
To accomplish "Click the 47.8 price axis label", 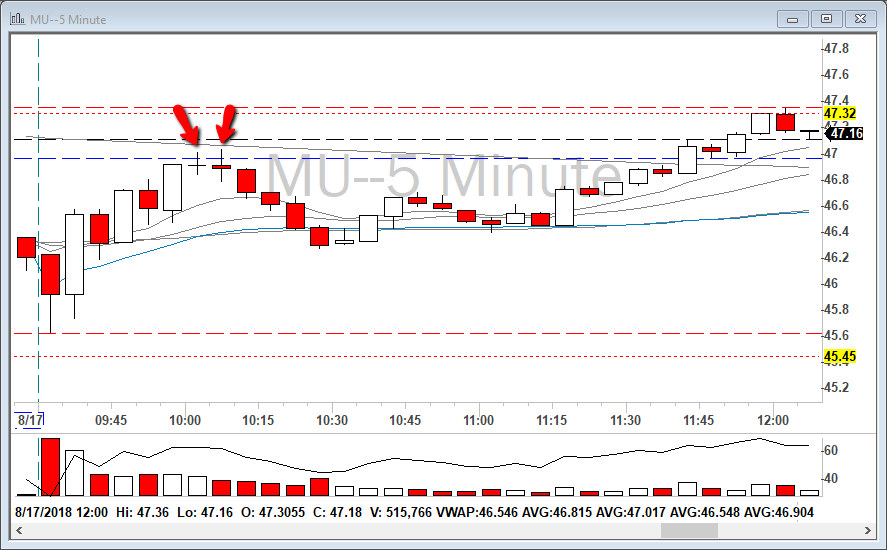I will 836,49.
